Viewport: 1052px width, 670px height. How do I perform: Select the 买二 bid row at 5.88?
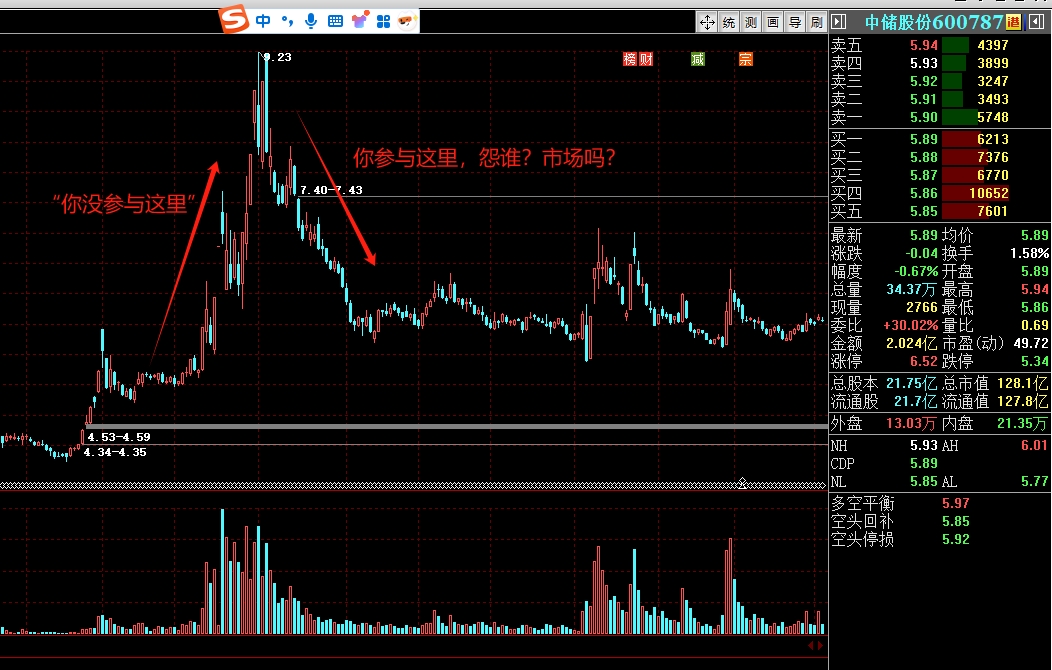point(939,157)
